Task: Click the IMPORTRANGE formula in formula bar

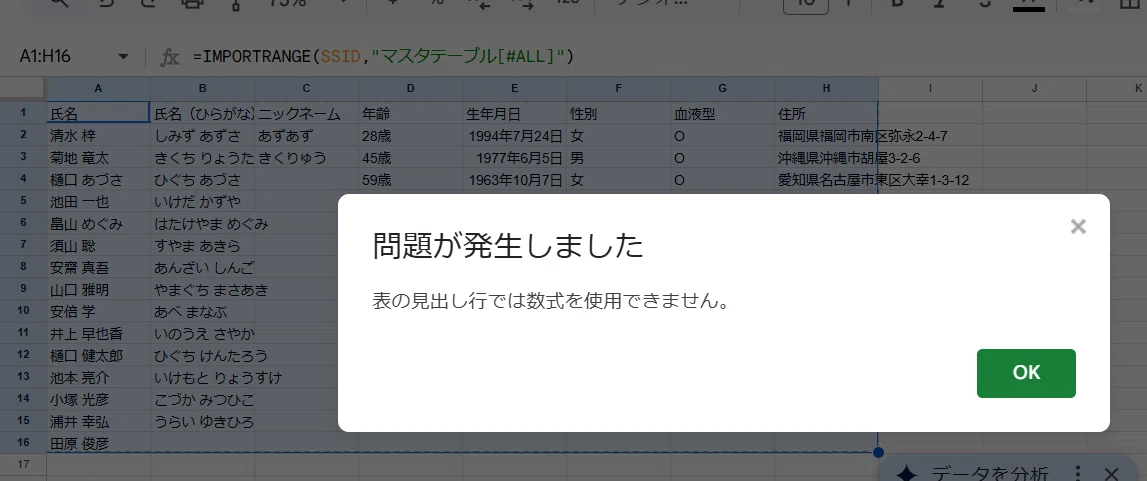Action: [x=383, y=56]
